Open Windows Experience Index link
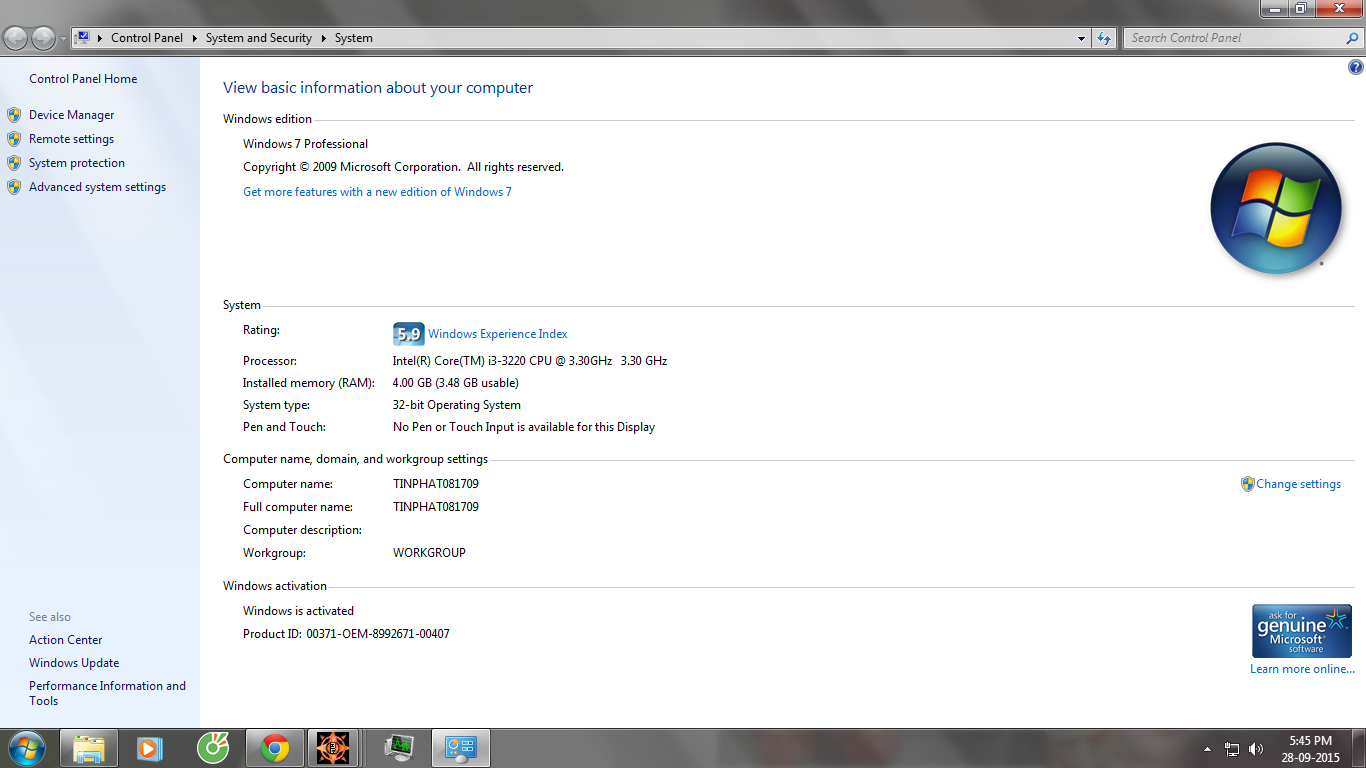 [498, 334]
